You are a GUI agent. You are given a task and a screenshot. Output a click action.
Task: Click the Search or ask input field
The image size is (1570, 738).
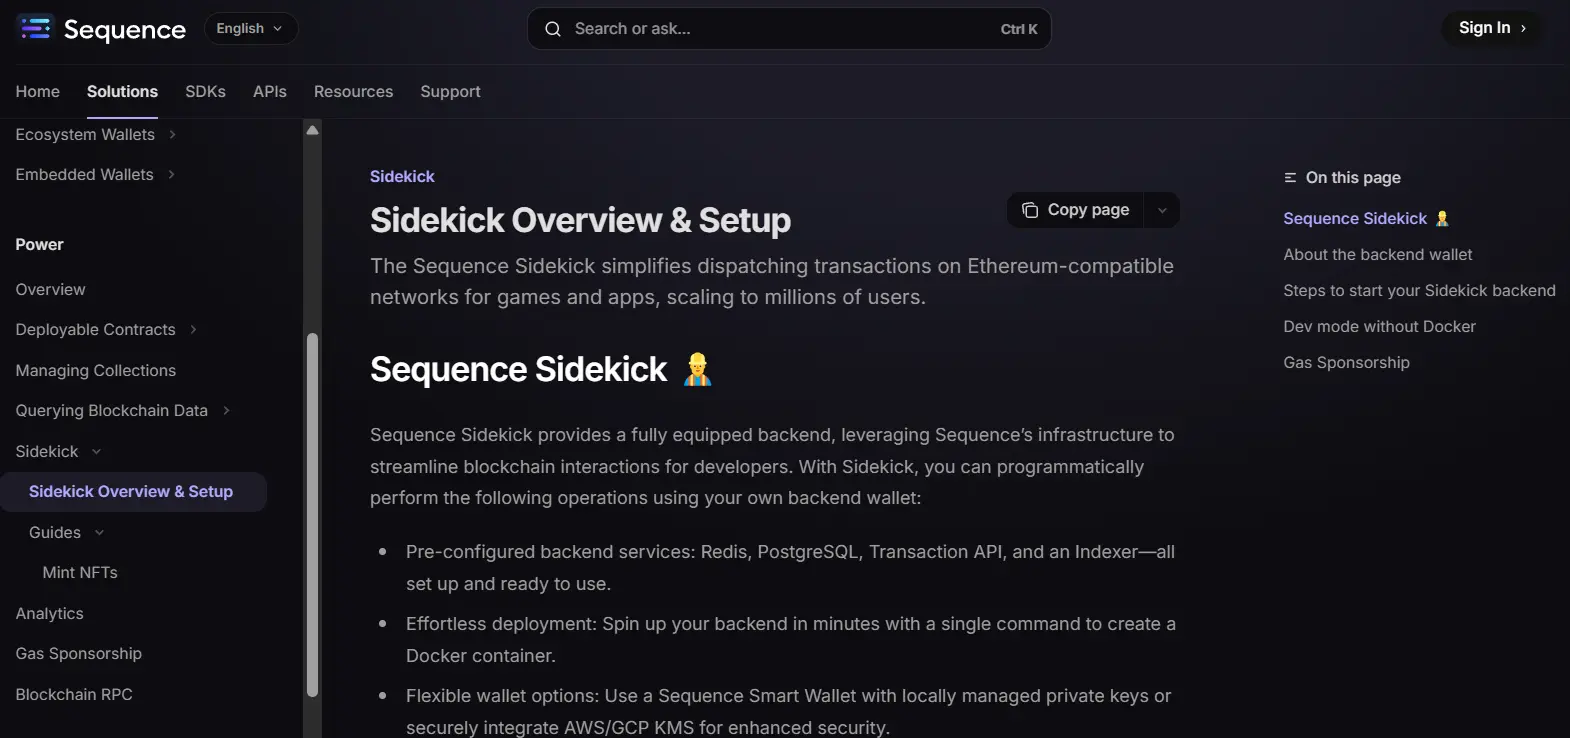pos(789,29)
